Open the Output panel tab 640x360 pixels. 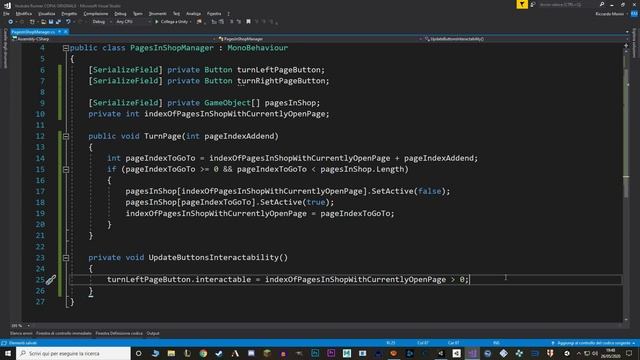click(153, 333)
